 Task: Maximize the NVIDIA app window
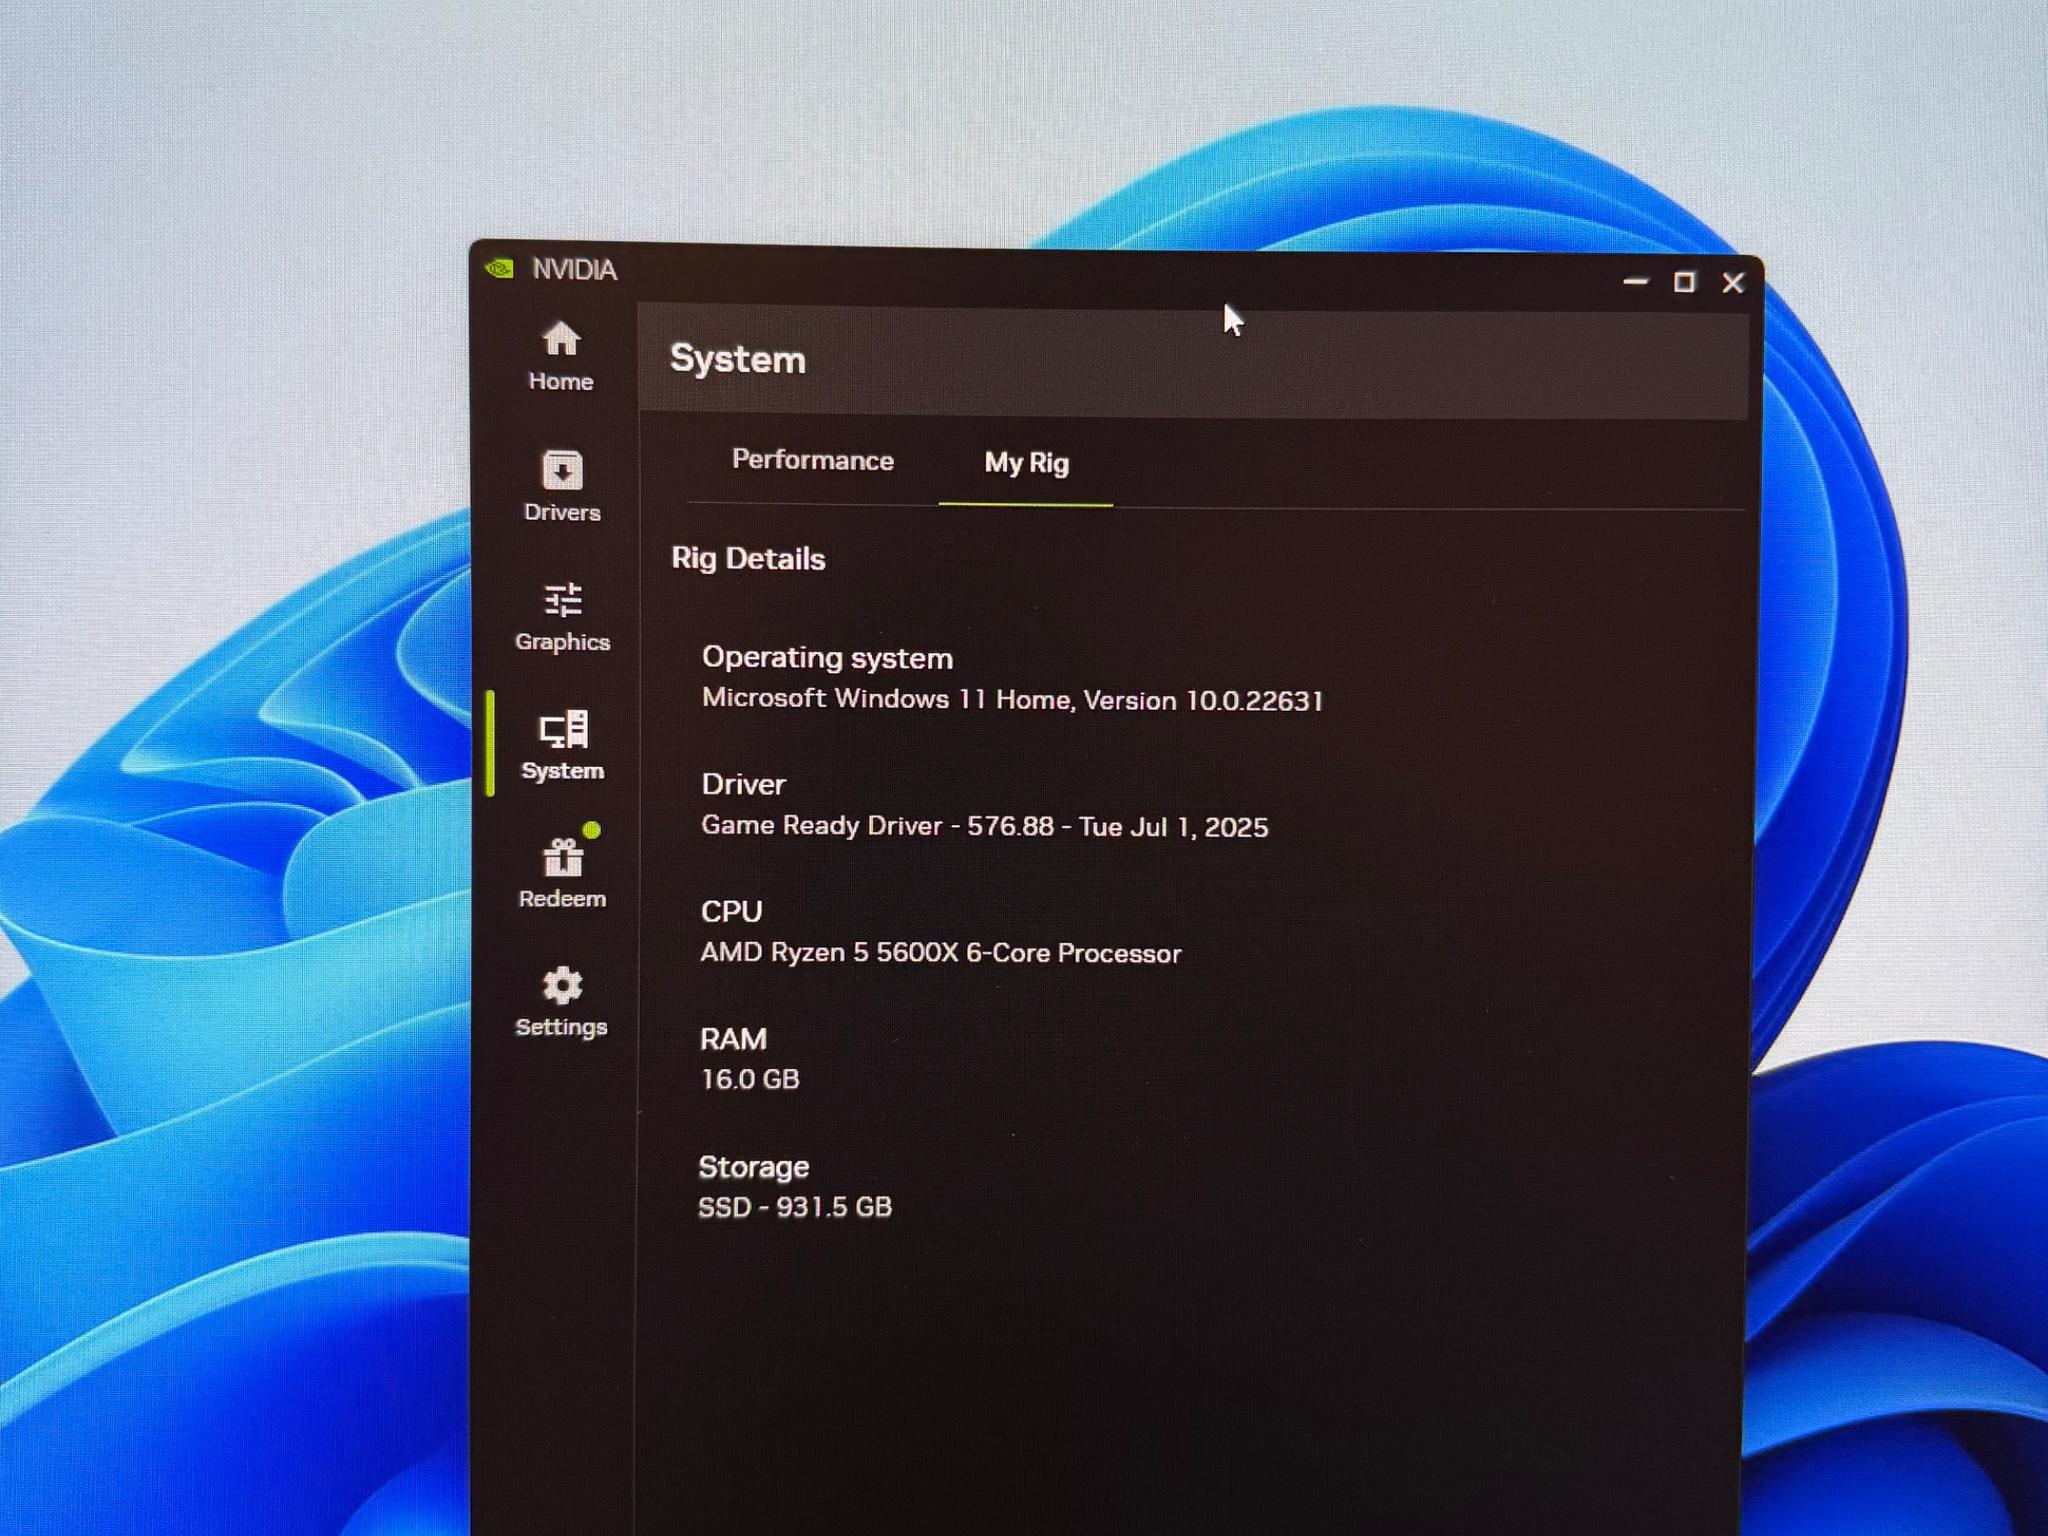click(1684, 283)
